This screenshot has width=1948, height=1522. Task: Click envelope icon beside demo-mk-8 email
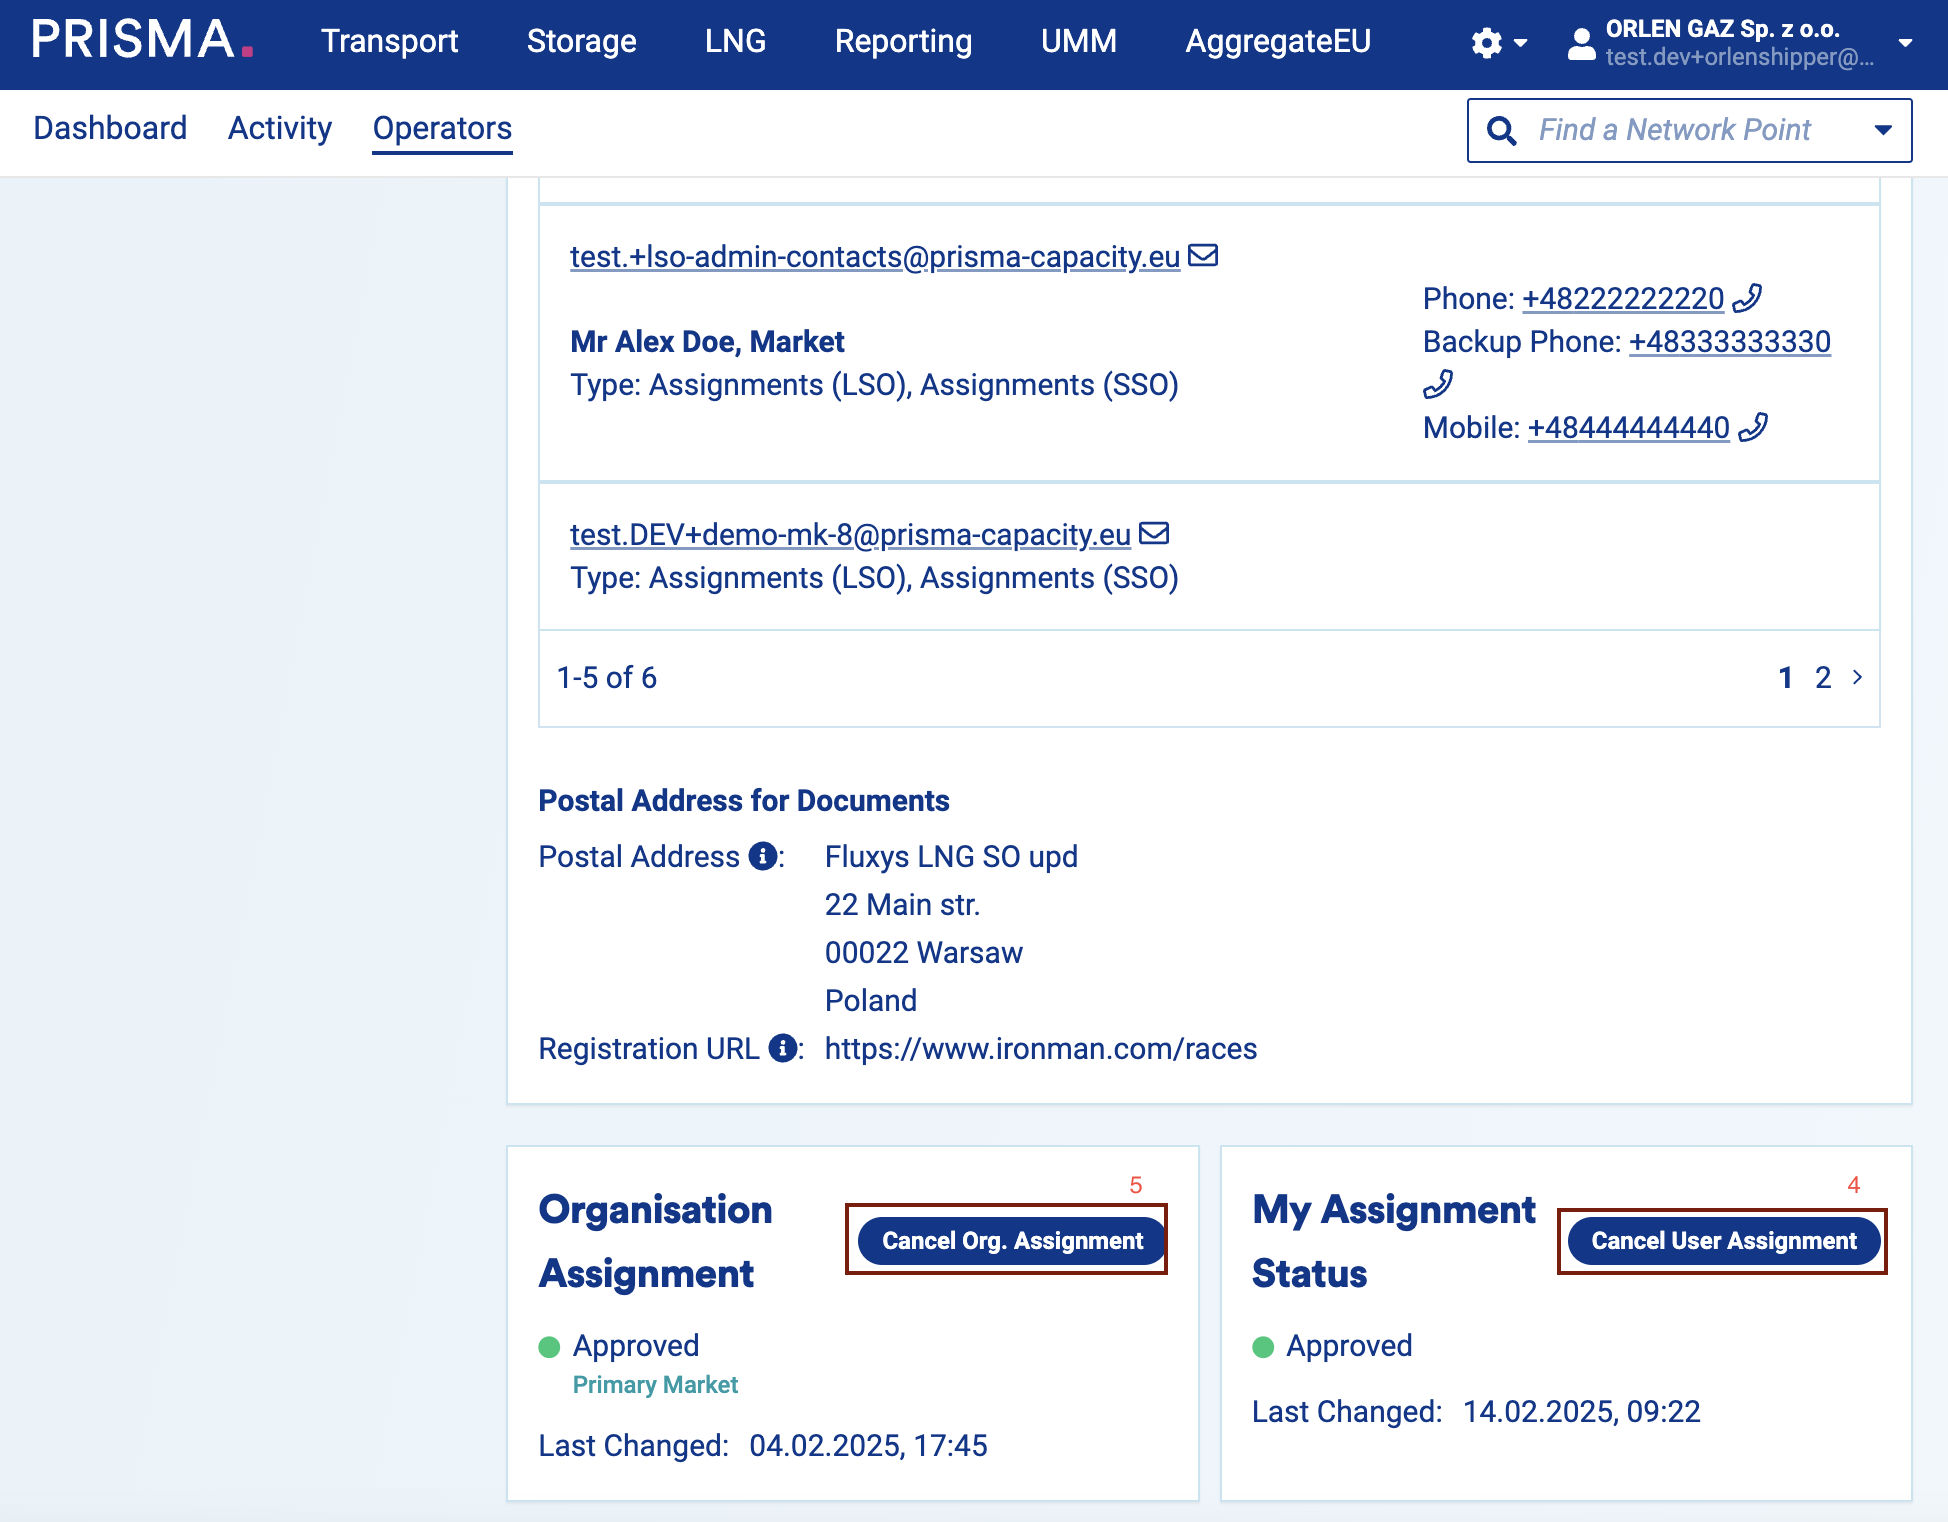1154,533
